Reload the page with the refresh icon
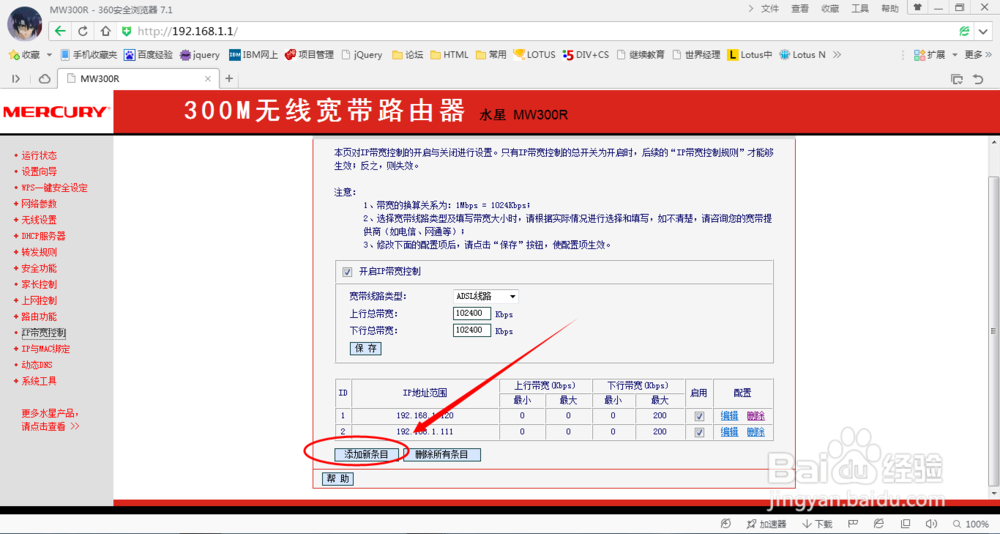 pyautogui.click(x=83, y=31)
